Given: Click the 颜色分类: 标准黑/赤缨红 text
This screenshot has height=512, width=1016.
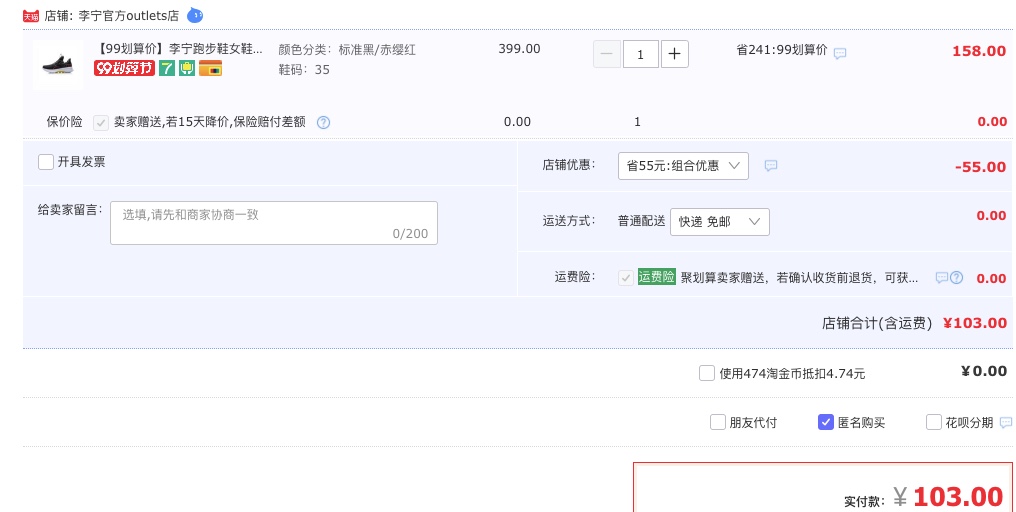Looking at the screenshot, I should click(347, 49).
